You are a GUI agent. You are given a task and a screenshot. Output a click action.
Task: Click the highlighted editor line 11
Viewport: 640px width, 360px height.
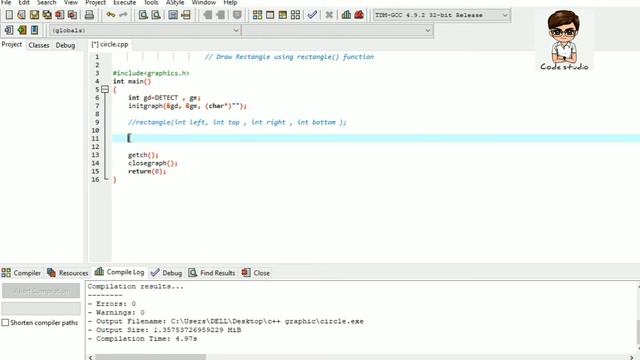376,138
